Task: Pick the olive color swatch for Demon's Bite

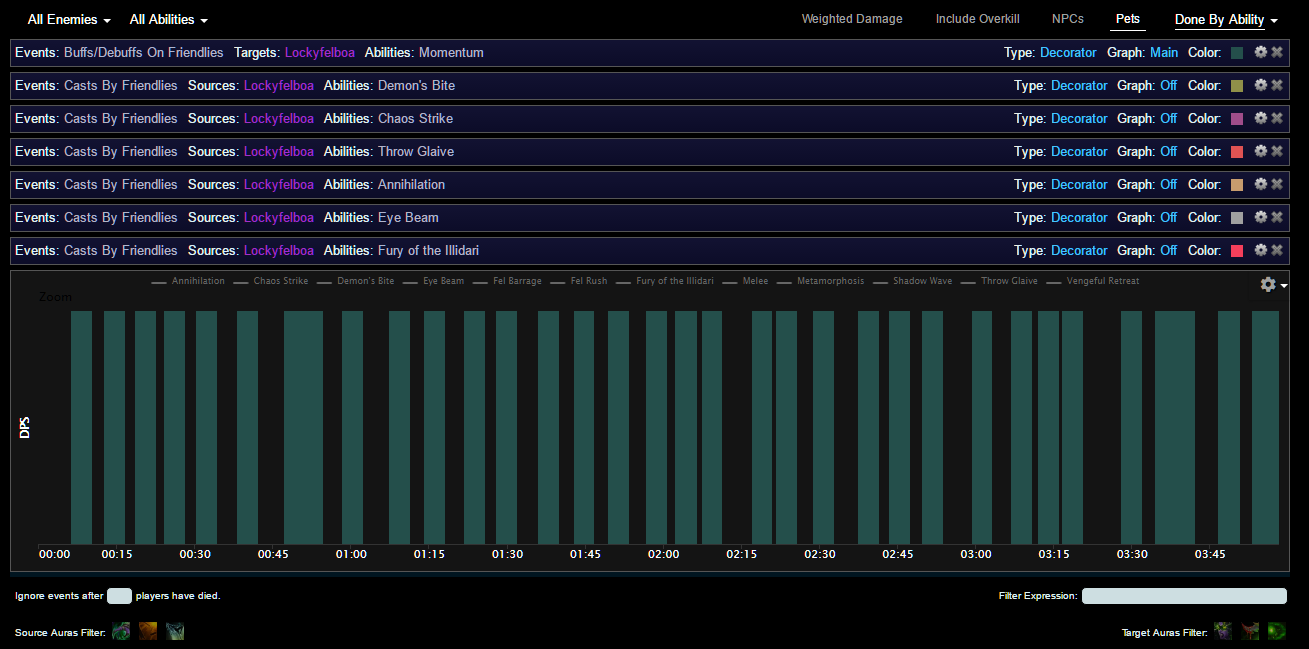Action: tap(1237, 86)
